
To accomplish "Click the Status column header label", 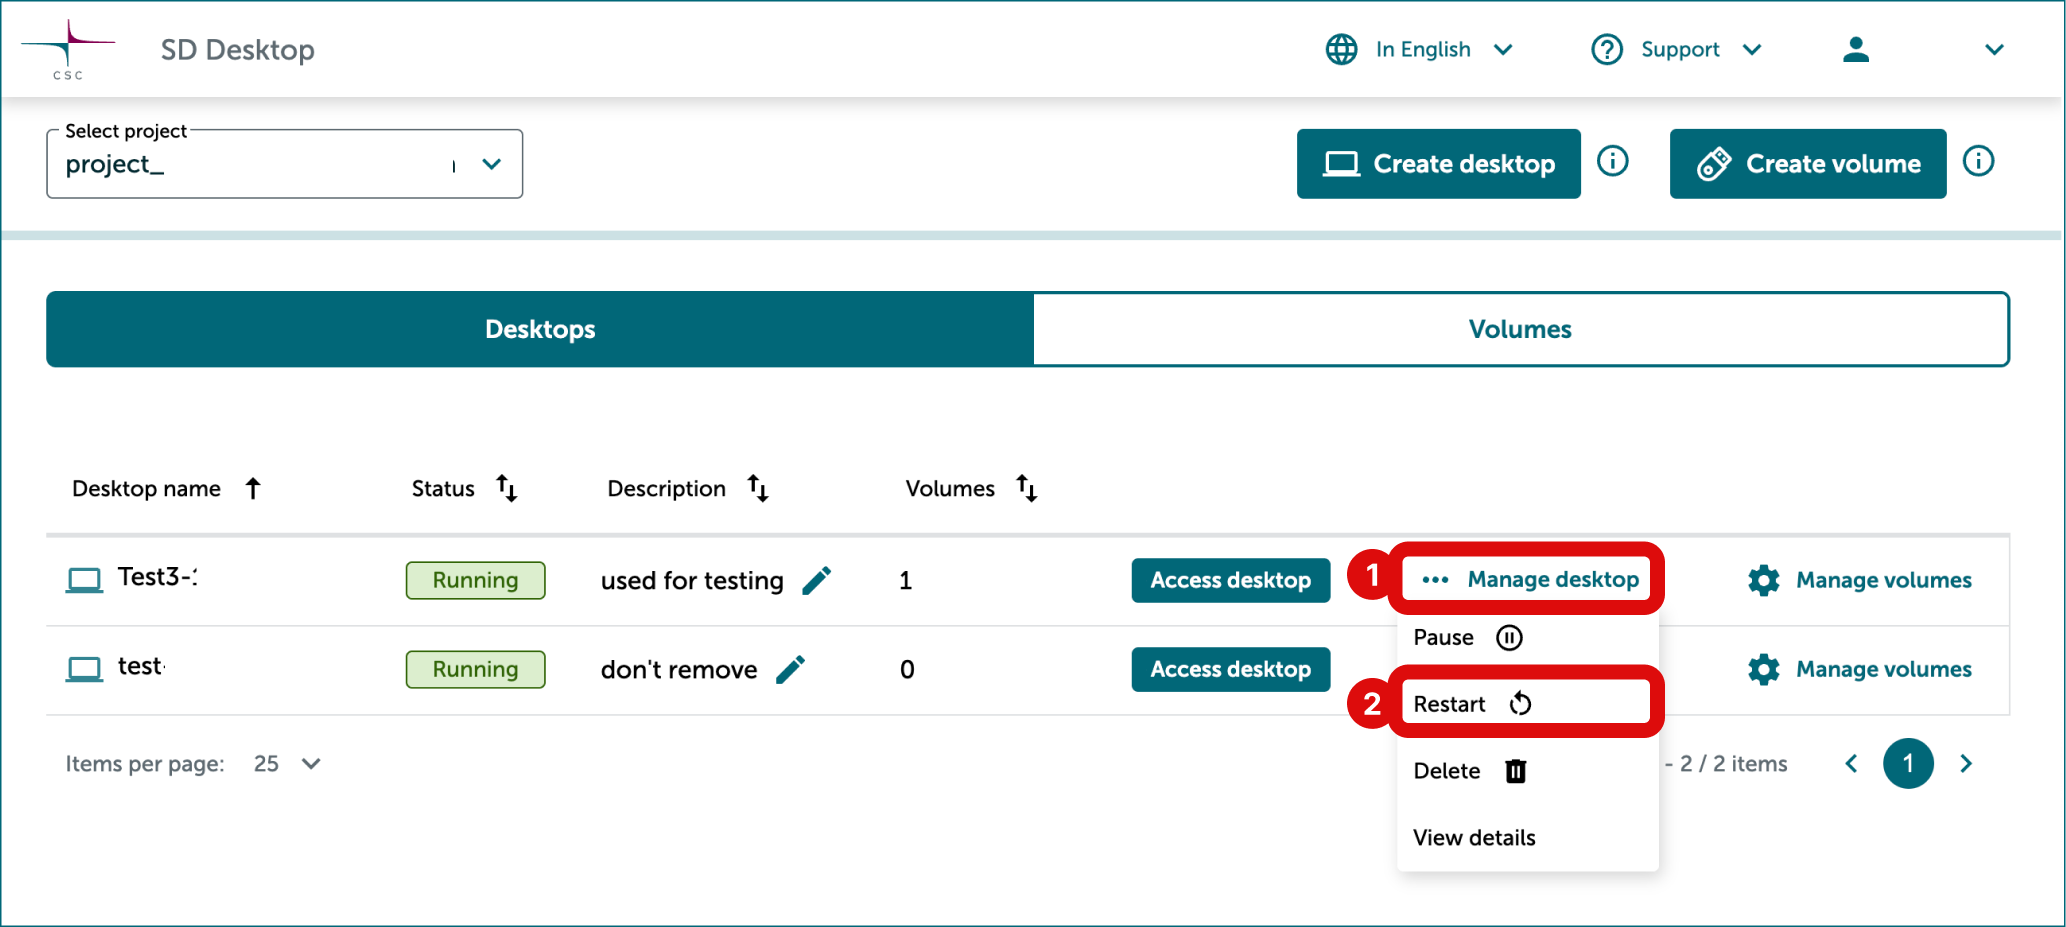I will point(443,489).
